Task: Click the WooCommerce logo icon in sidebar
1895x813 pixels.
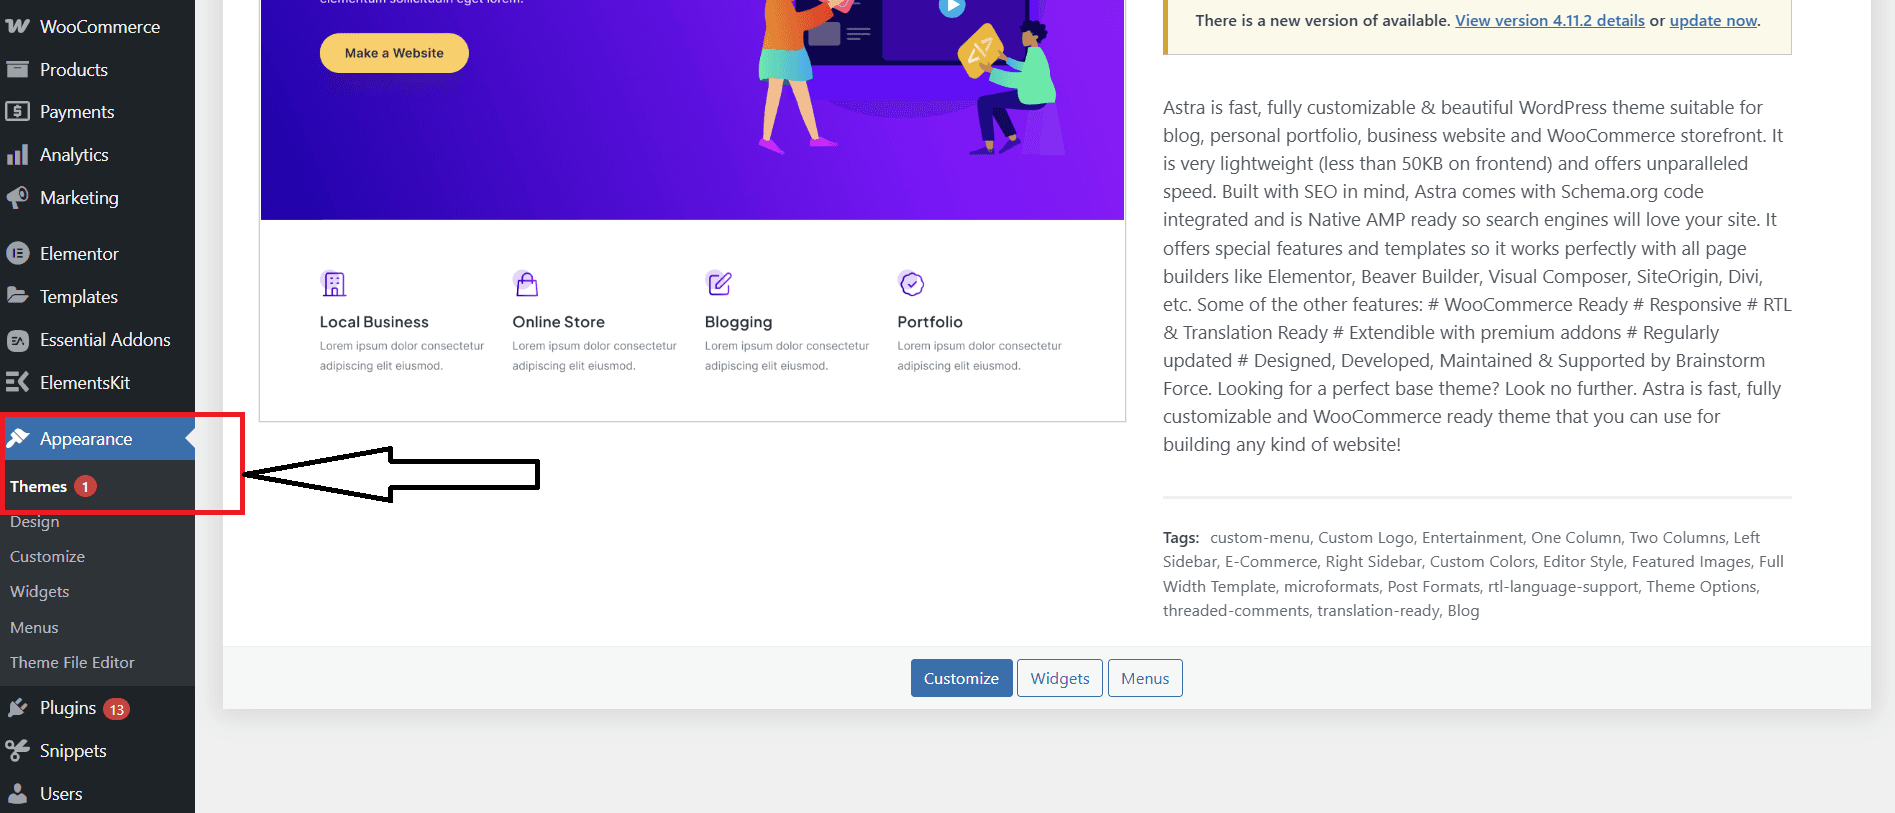Action: point(18,27)
